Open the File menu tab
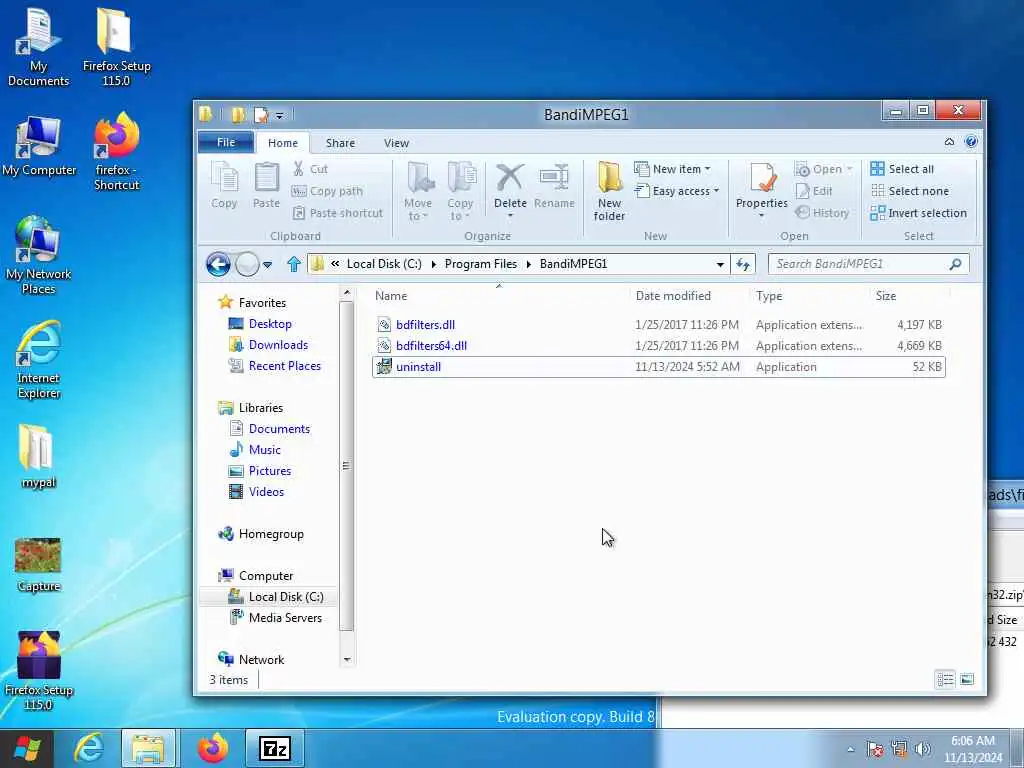Screen dimensions: 1024x768 (x=226, y=142)
